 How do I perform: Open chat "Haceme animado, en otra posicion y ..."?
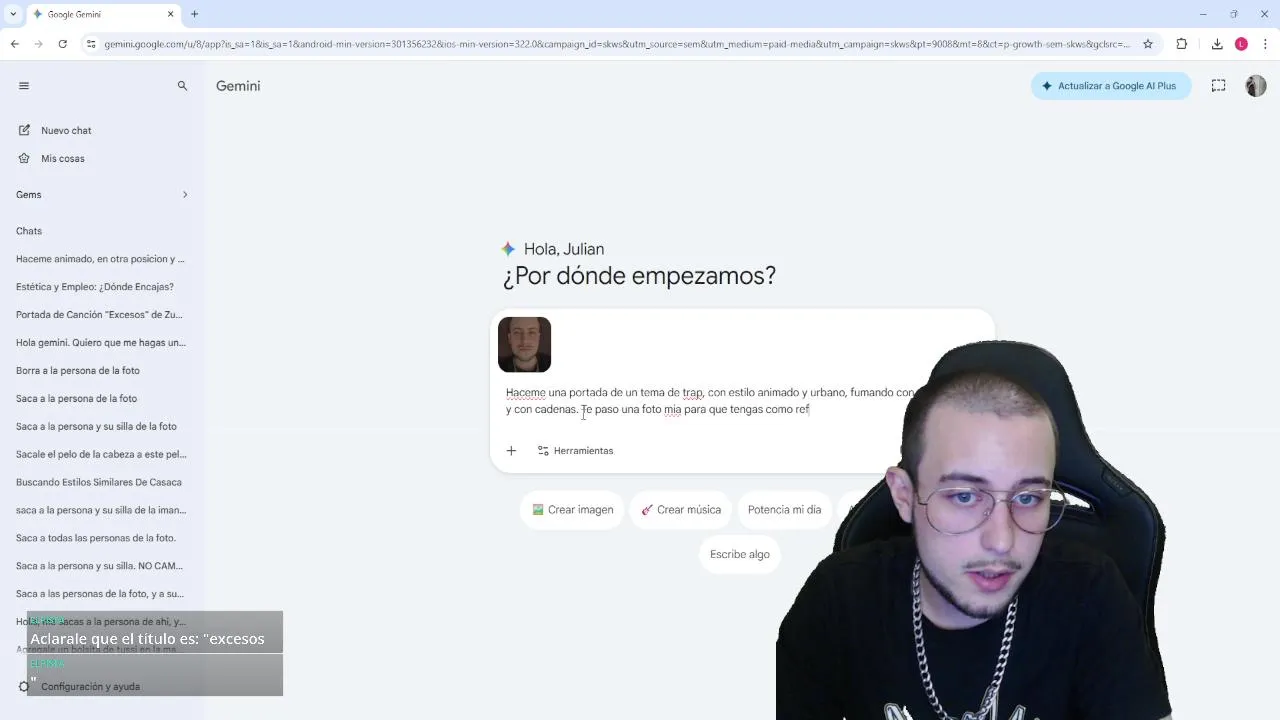pos(100,259)
